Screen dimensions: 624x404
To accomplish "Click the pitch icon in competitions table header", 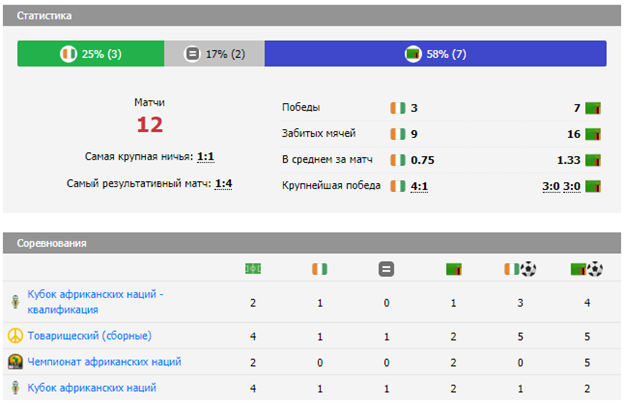I will 253,269.
